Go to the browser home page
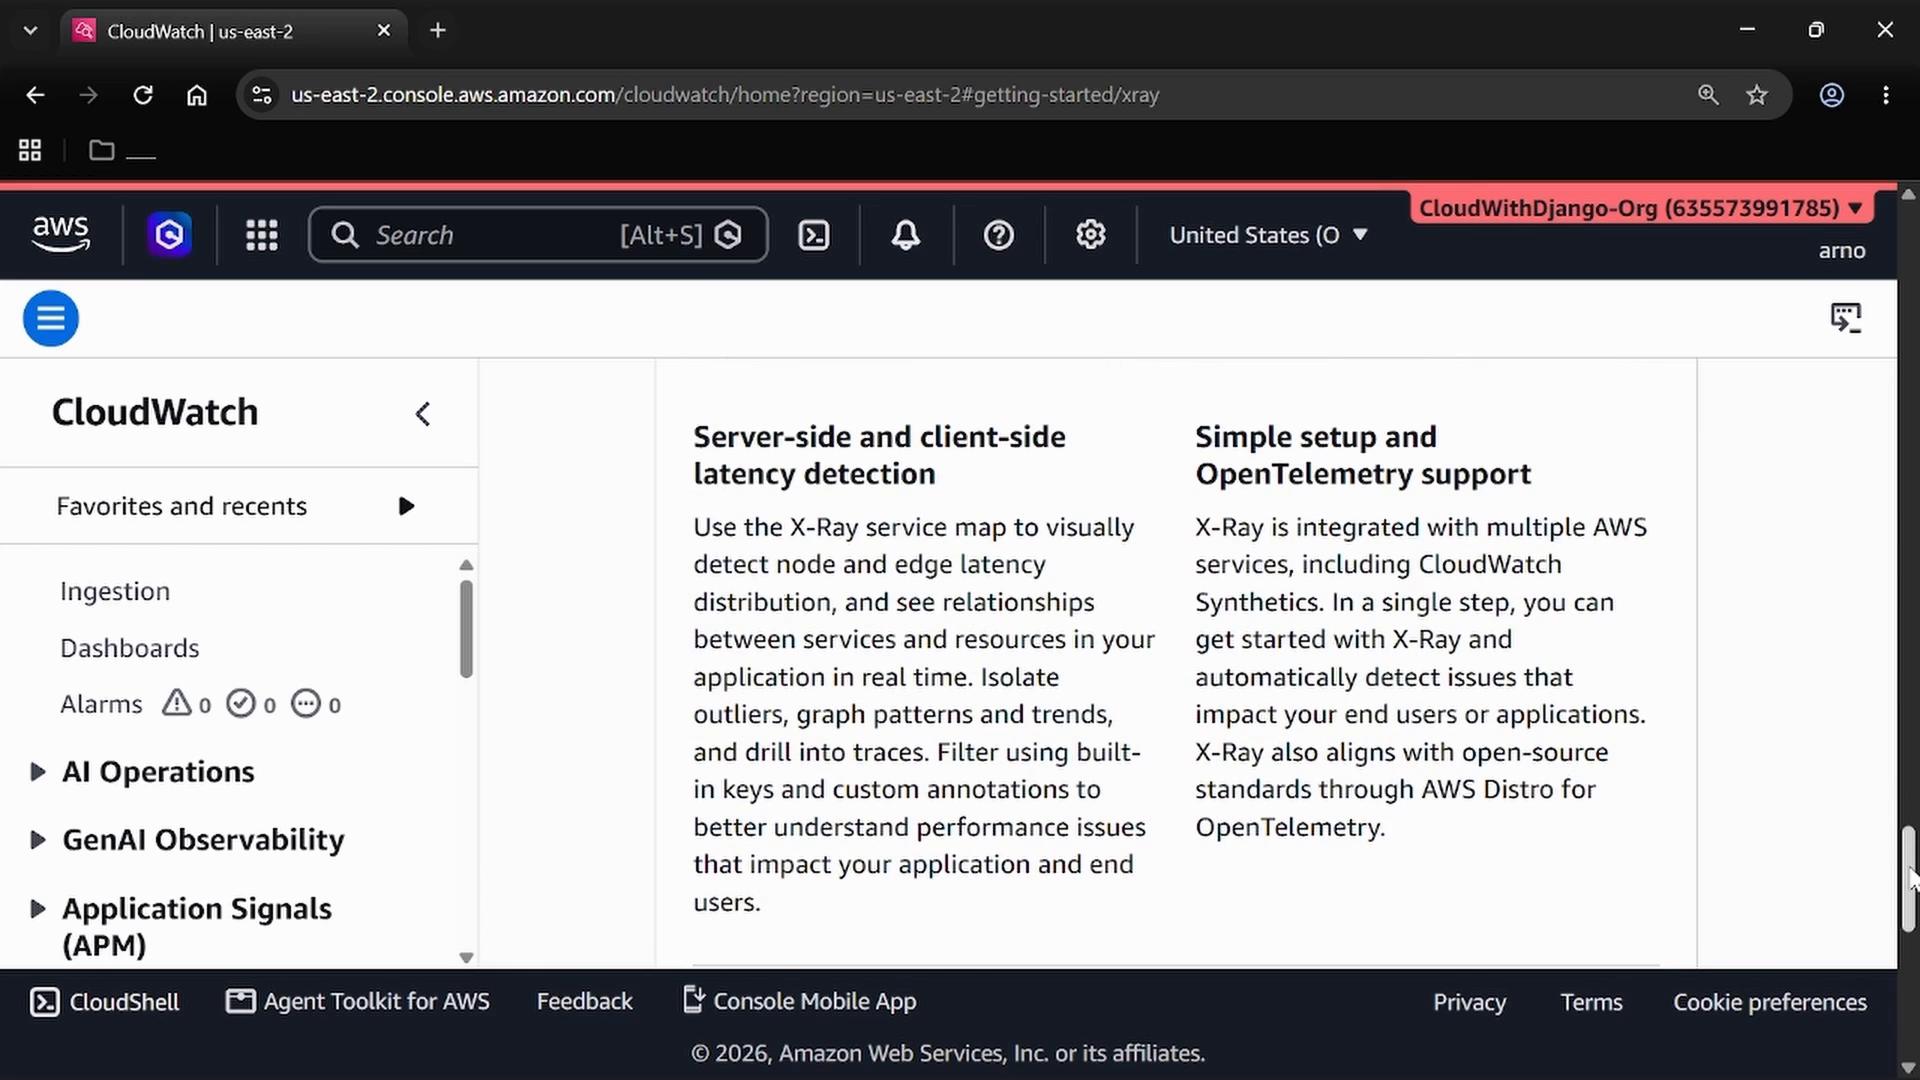1920x1080 pixels. [197, 95]
